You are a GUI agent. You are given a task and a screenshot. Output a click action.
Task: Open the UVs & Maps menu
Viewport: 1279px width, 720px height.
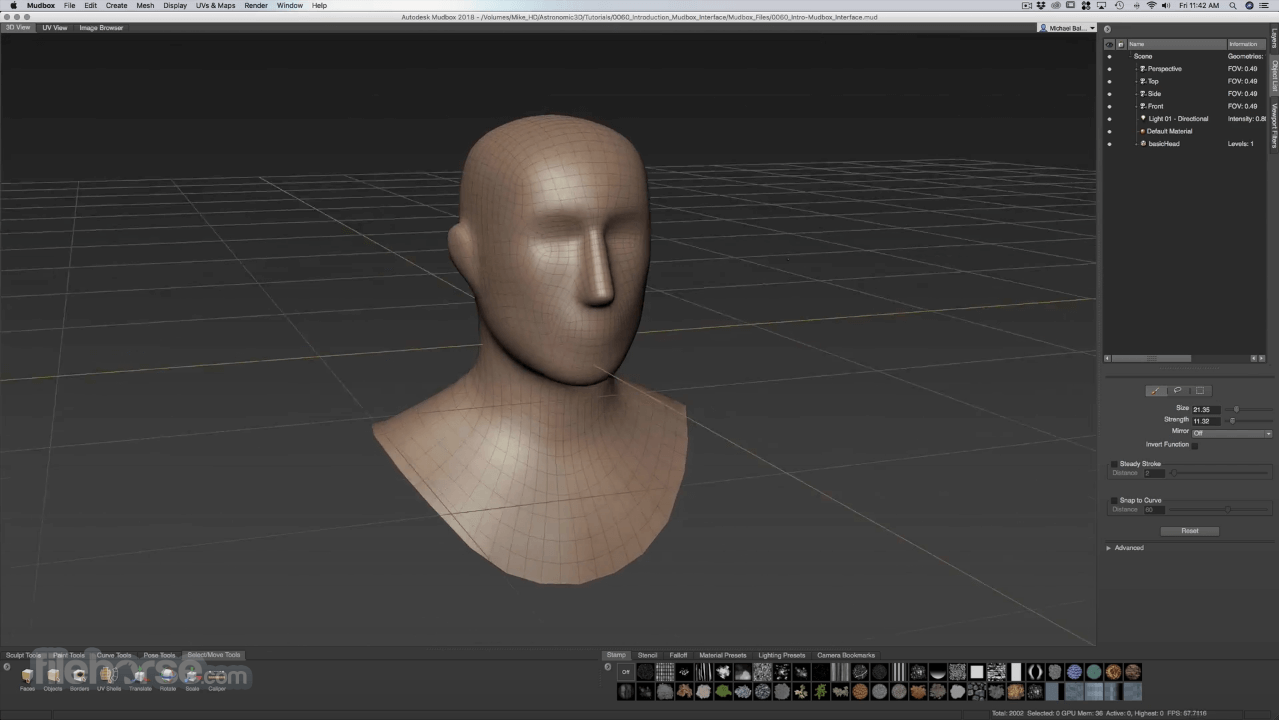pos(215,6)
